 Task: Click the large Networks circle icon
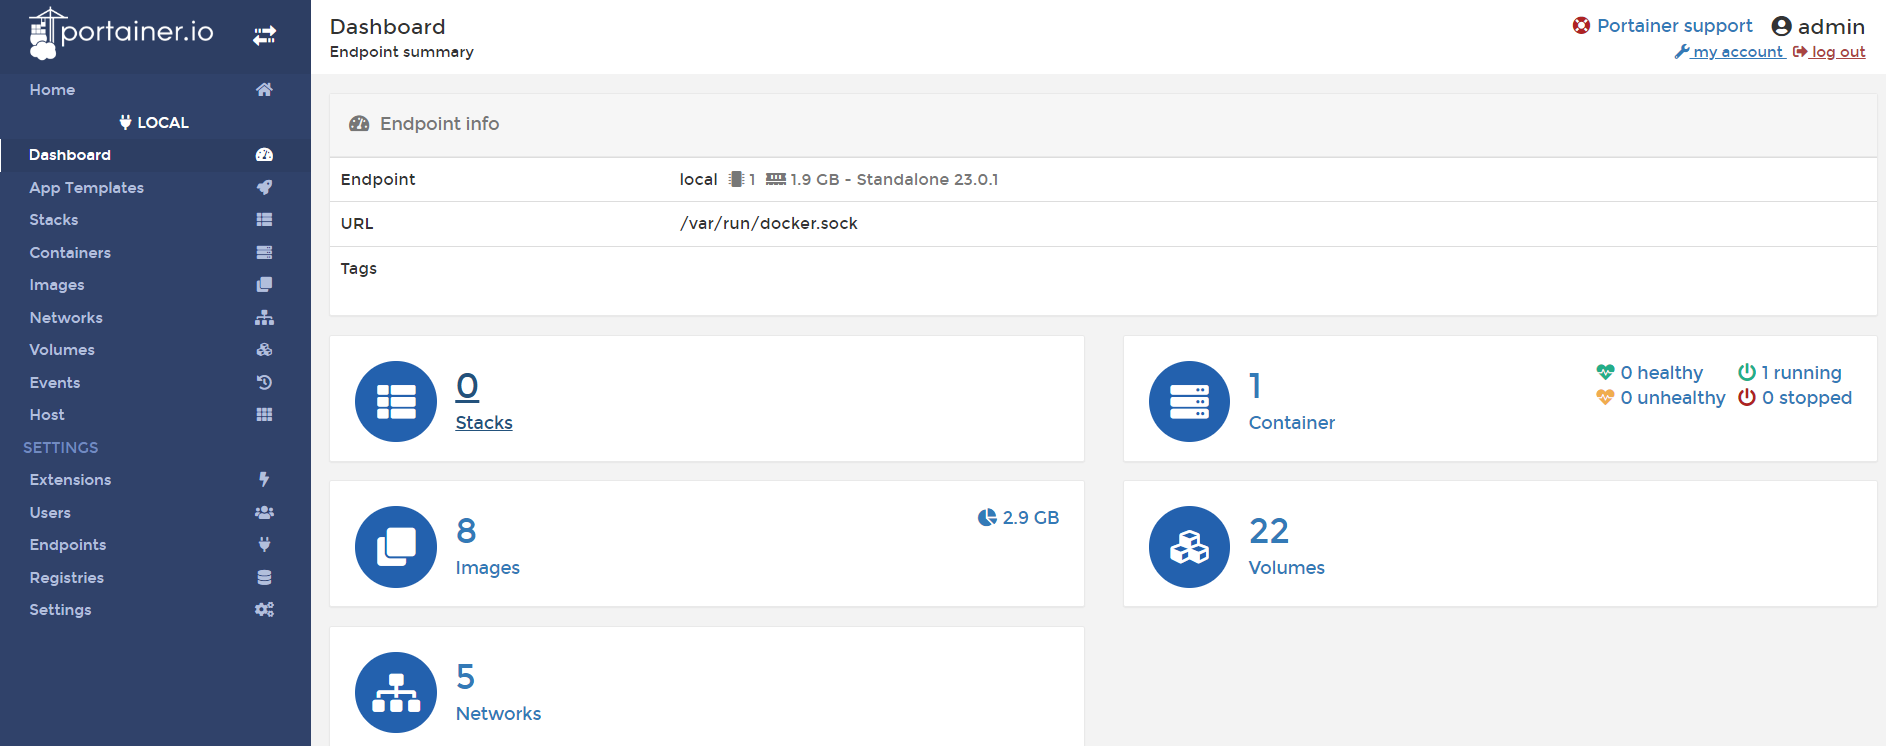pos(396,692)
